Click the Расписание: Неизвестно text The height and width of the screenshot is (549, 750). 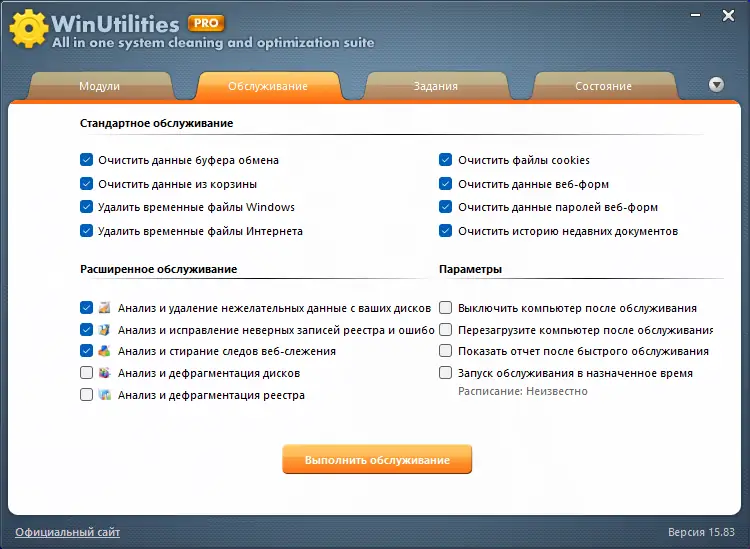click(x=523, y=391)
